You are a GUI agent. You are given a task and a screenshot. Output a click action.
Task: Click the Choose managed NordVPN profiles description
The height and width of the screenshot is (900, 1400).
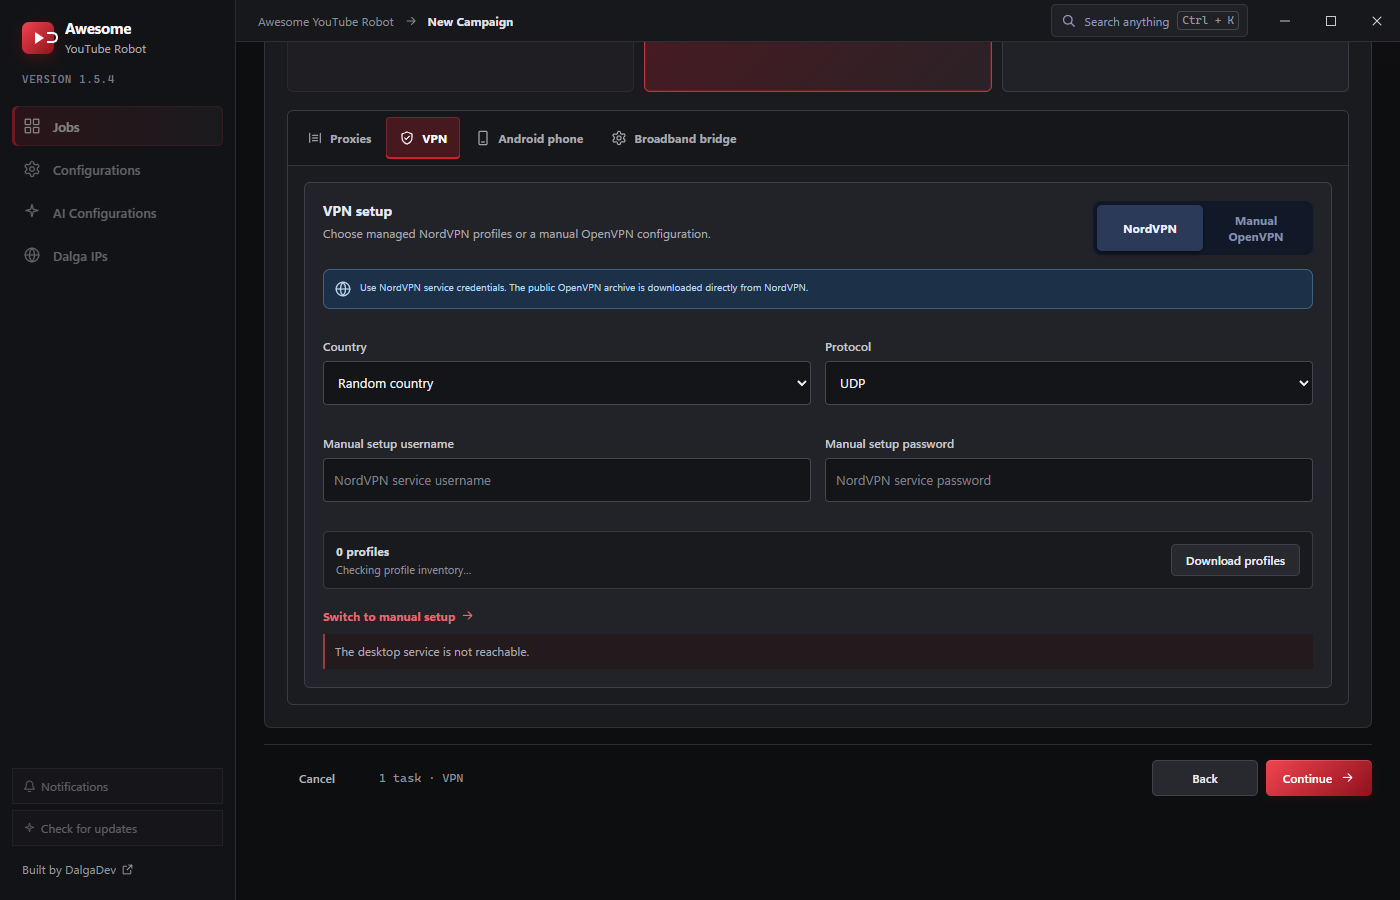pyautogui.click(x=517, y=234)
